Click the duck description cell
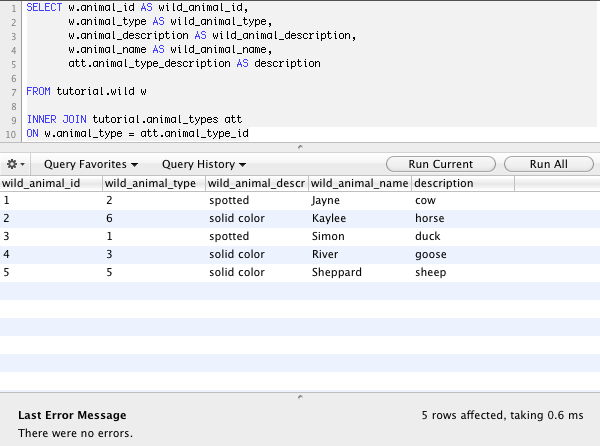 (463, 236)
